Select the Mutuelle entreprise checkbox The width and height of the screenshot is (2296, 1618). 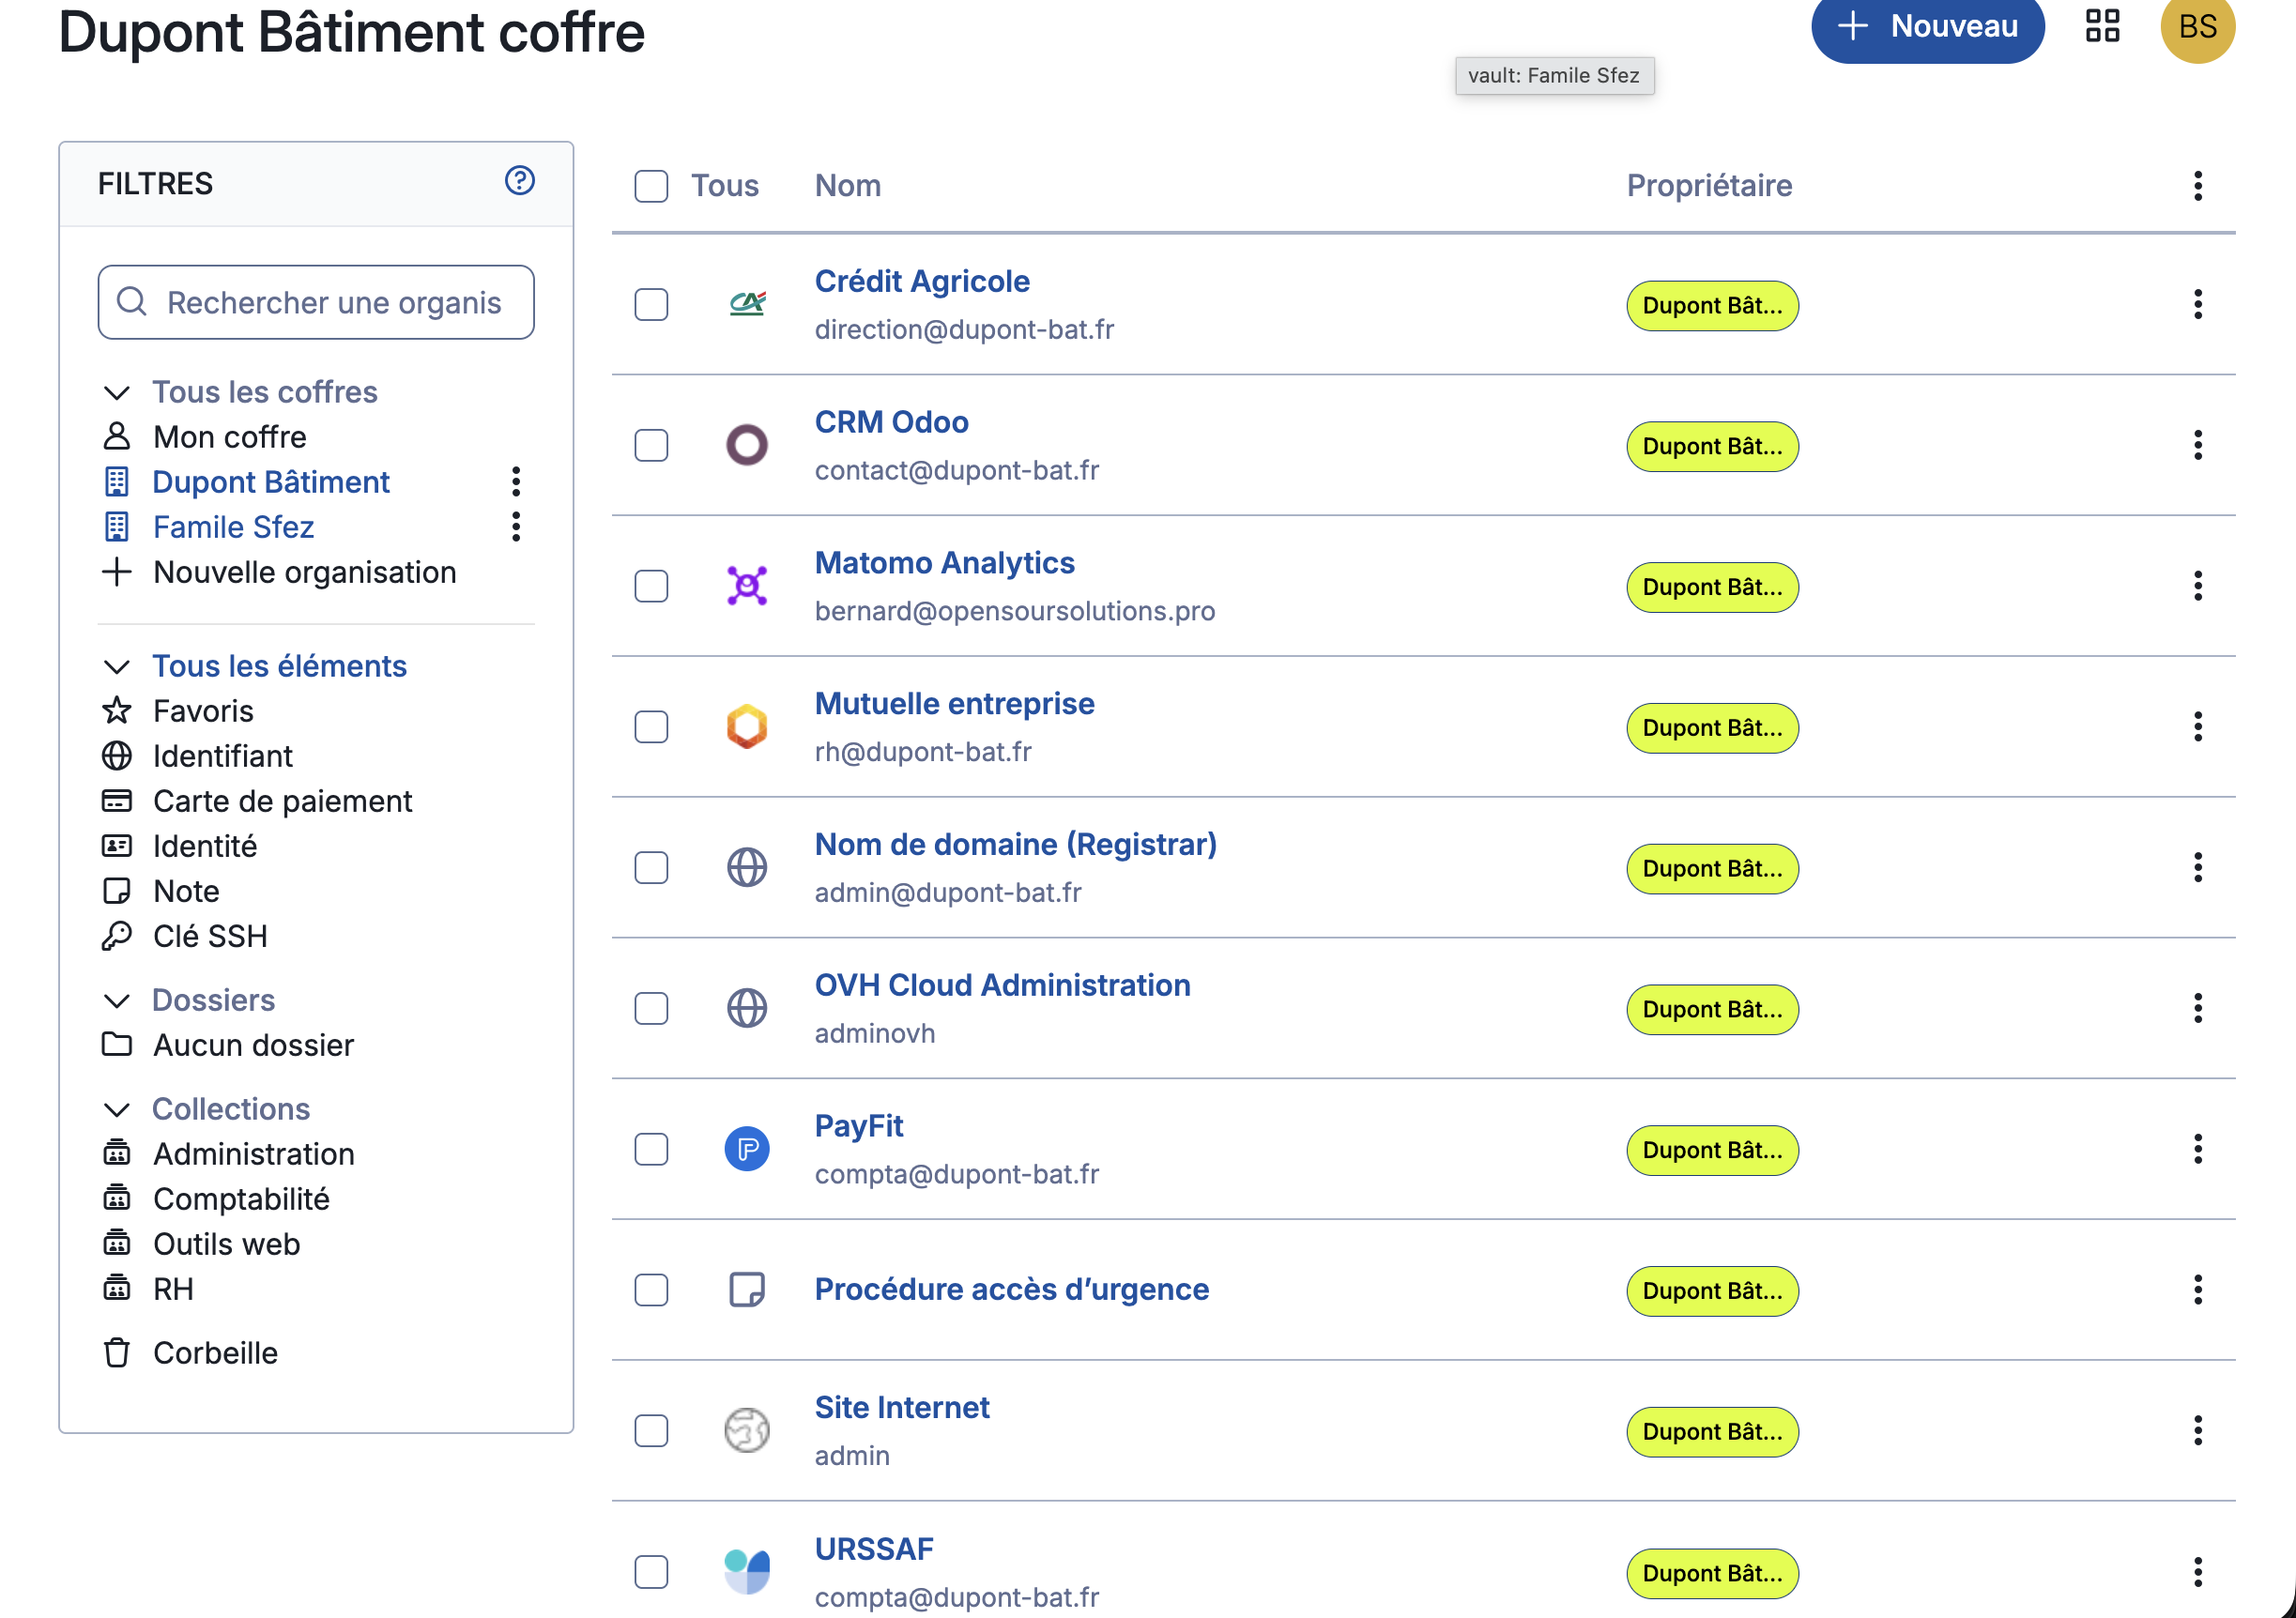[x=651, y=727]
